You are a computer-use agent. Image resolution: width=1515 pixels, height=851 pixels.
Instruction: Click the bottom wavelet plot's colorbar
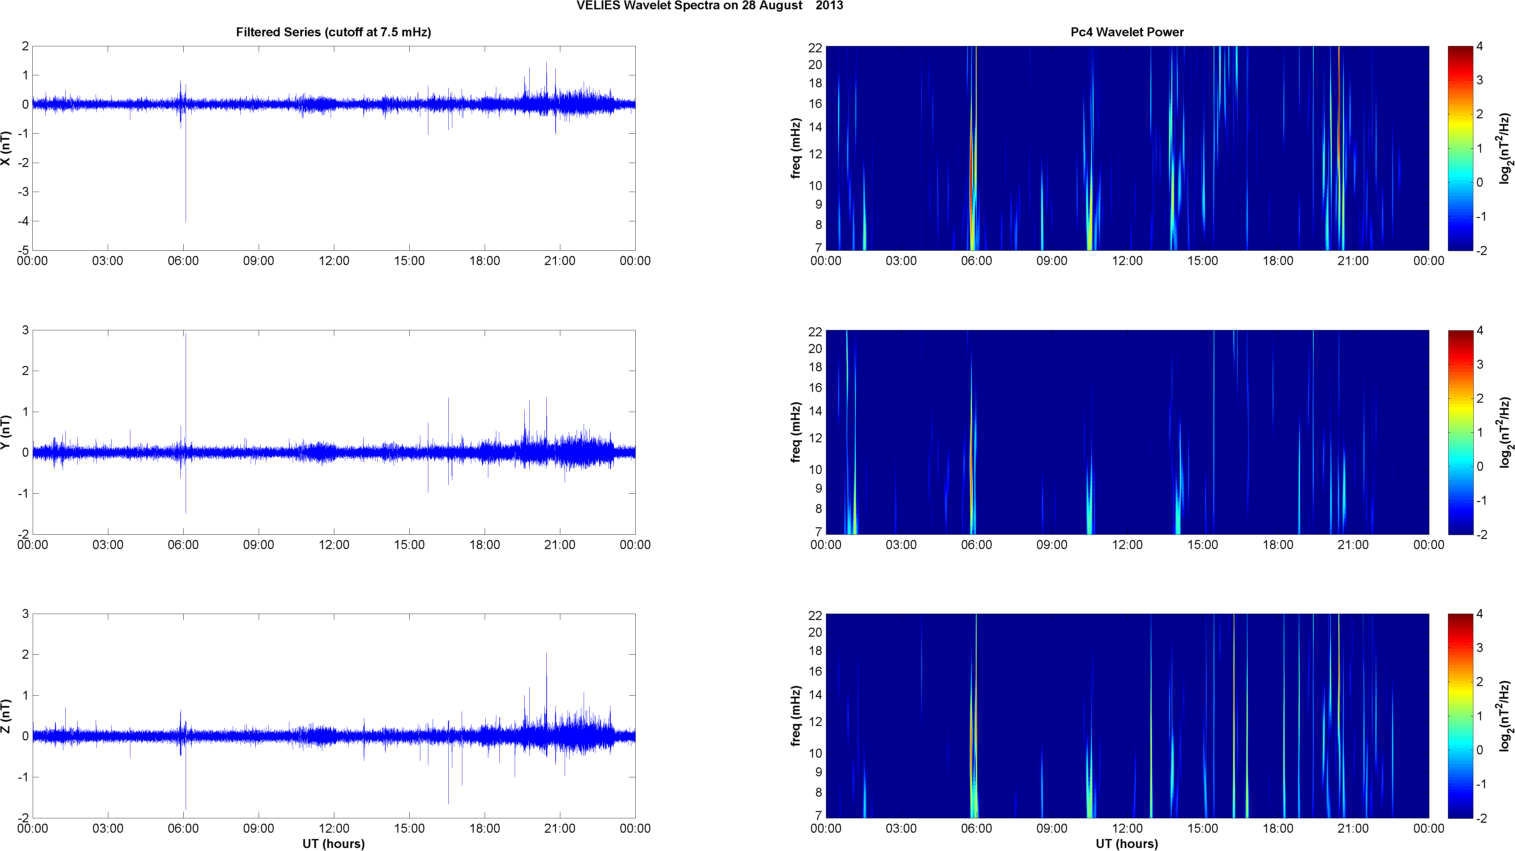click(x=1460, y=716)
